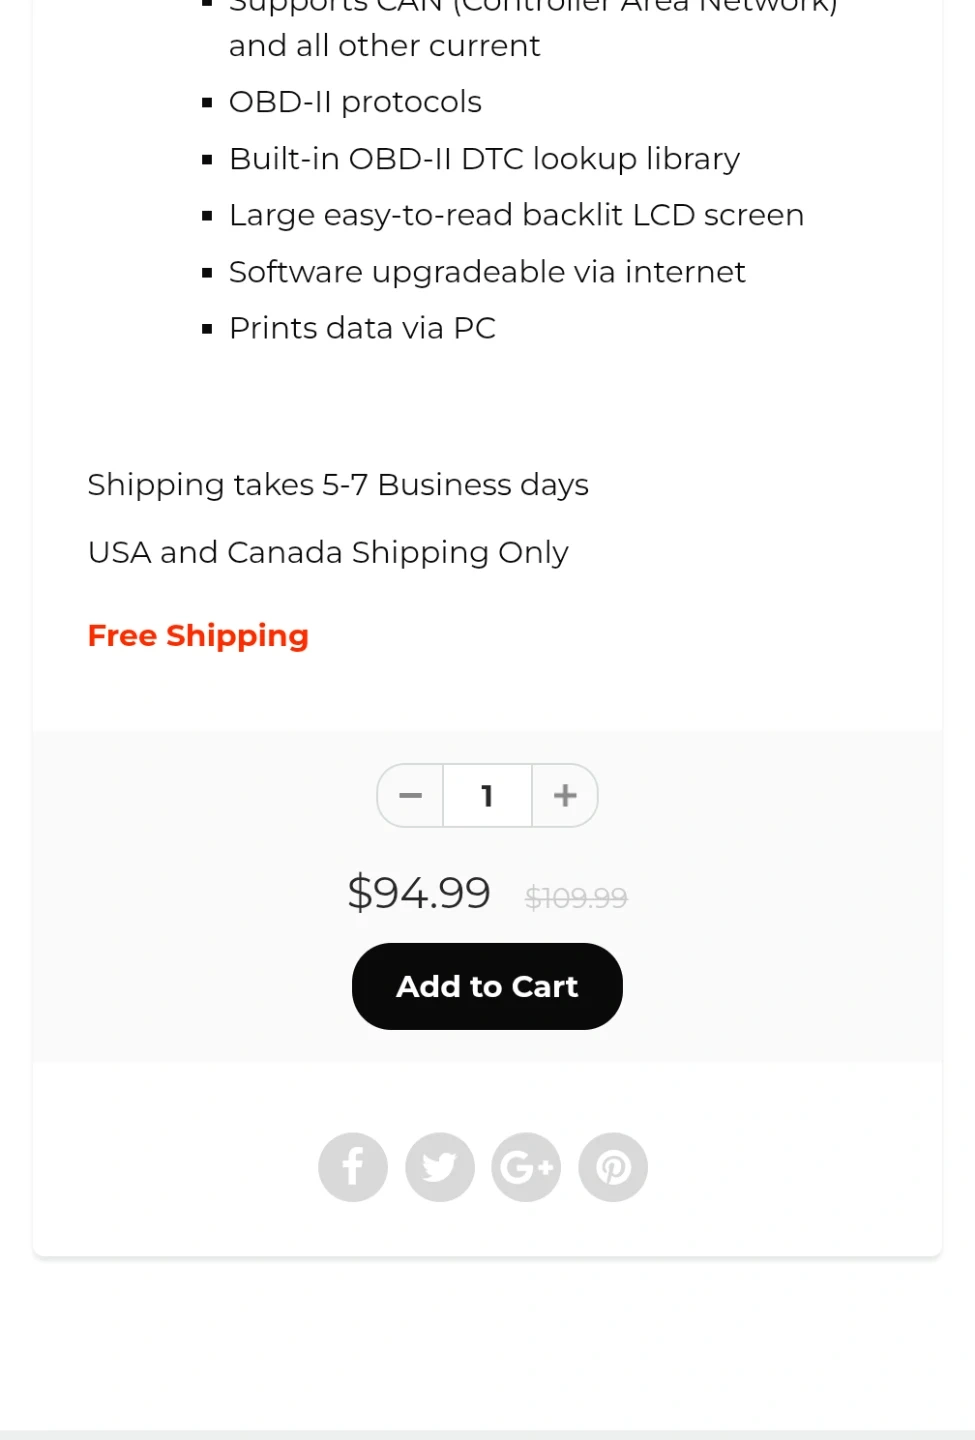This screenshot has height=1440, width=975.
Task: Click the 'Prints data via PC' bullet
Action: [362, 328]
